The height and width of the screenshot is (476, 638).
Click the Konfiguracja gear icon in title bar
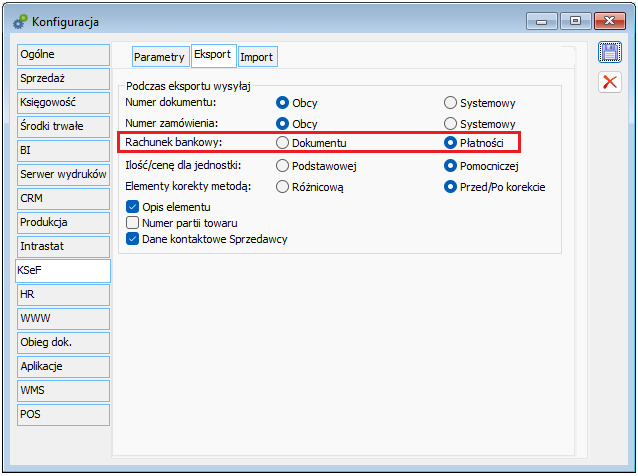(x=19, y=21)
